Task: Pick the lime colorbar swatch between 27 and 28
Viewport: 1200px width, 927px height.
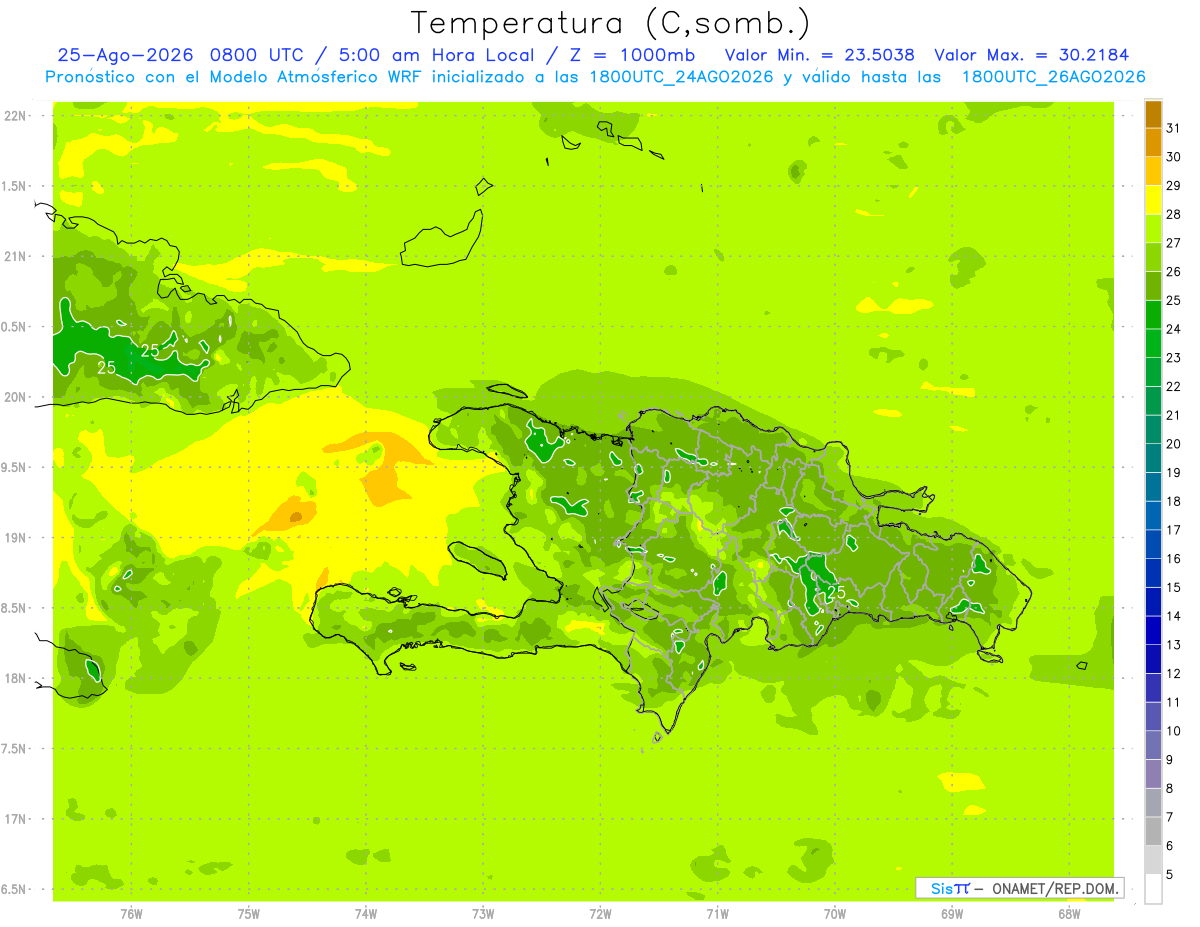Action: click(1153, 229)
